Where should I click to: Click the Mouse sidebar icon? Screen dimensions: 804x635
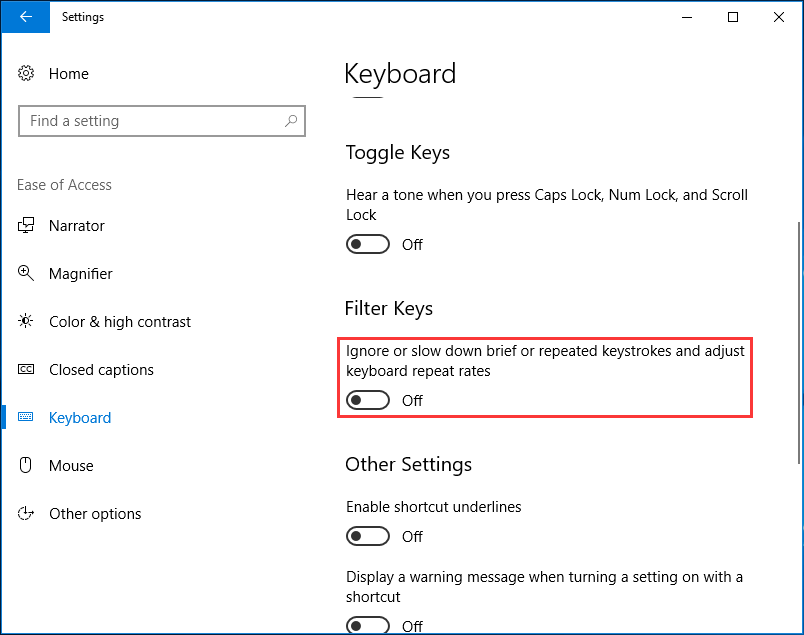[x=27, y=466]
